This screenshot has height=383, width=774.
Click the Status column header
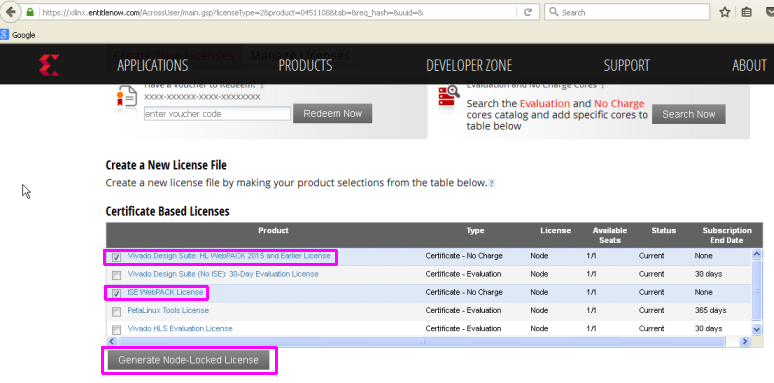click(663, 230)
